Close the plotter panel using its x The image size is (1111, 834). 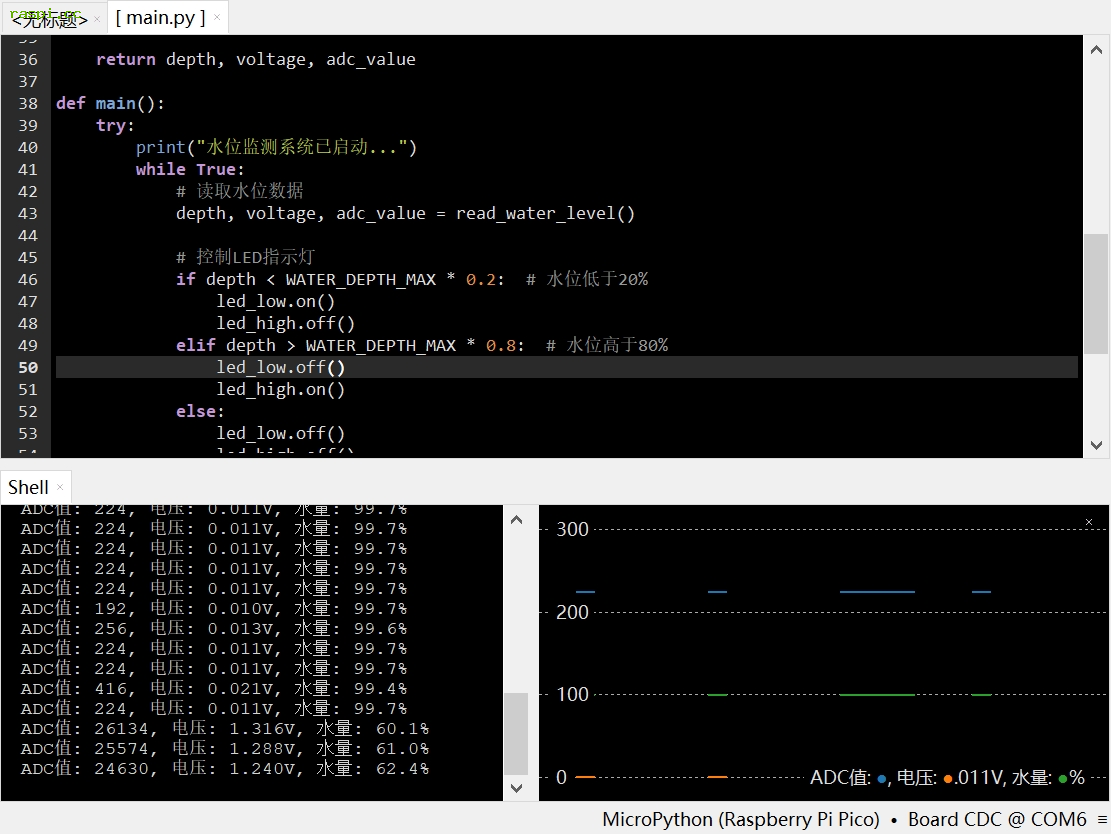[1089, 522]
